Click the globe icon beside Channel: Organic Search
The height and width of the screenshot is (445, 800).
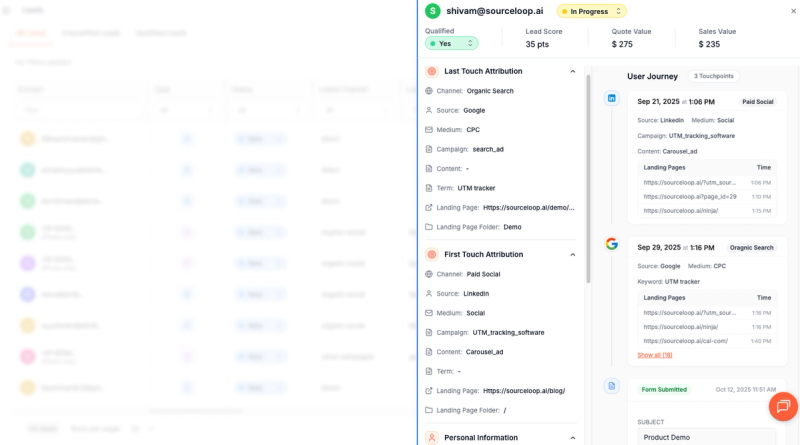pos(429,91)
